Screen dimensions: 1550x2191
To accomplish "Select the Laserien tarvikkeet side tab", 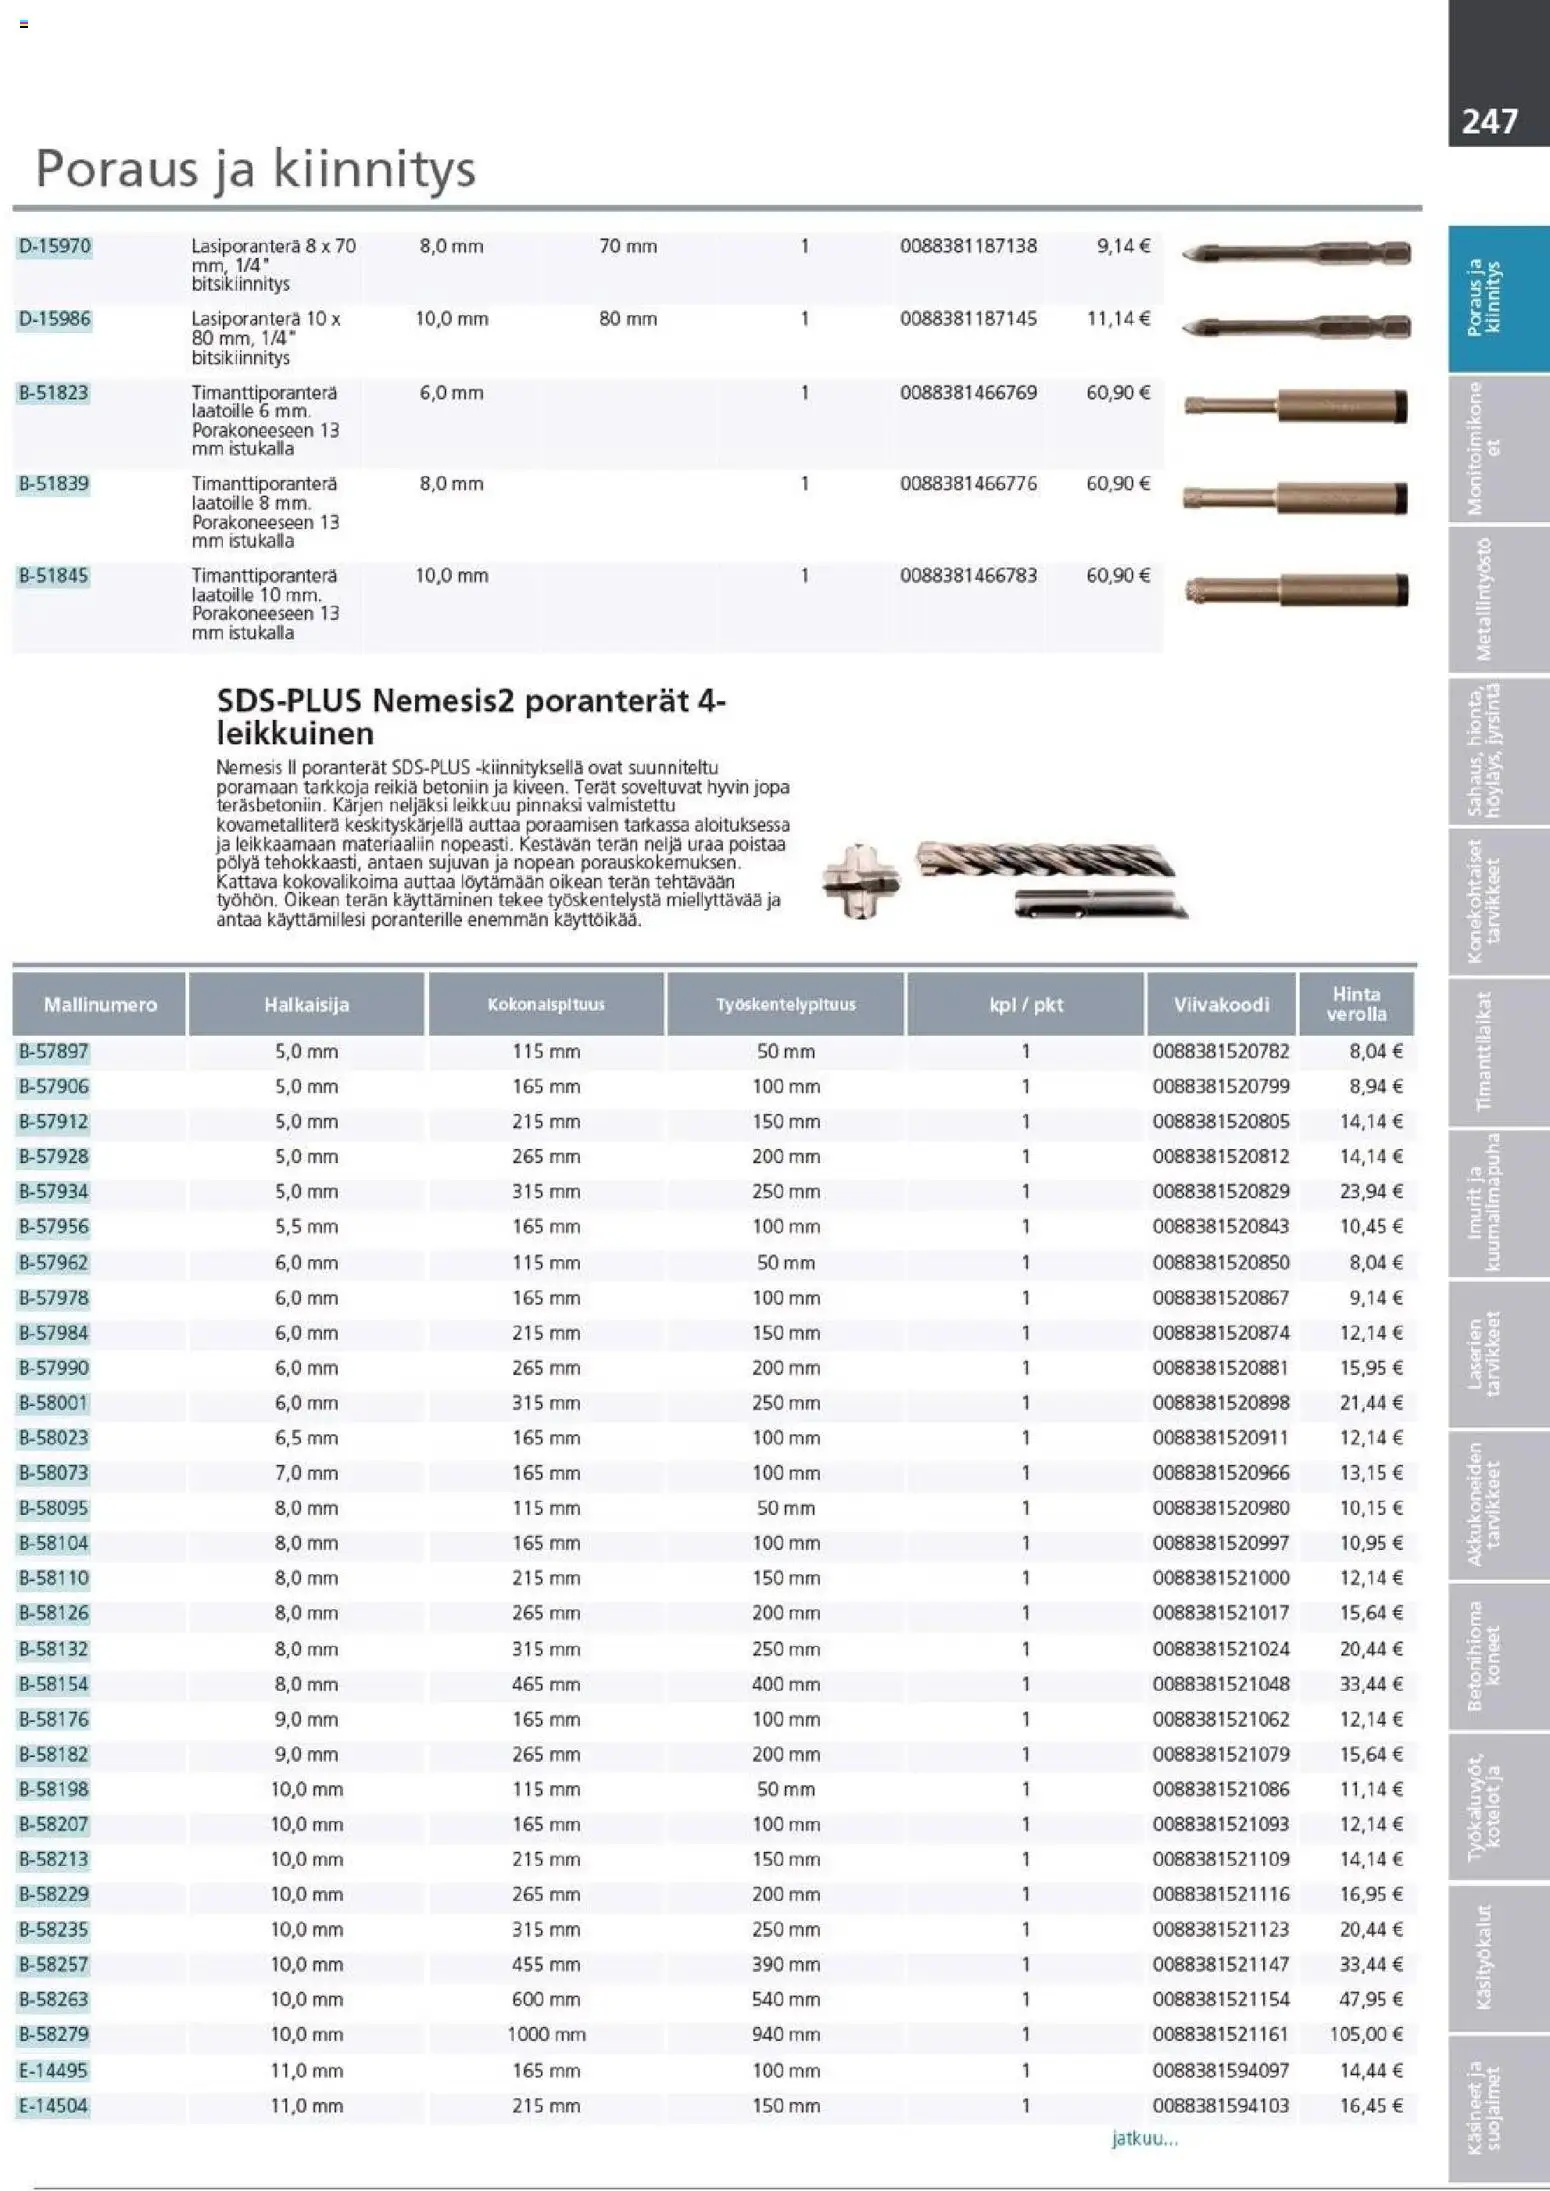I will tap(1498, 1355).
